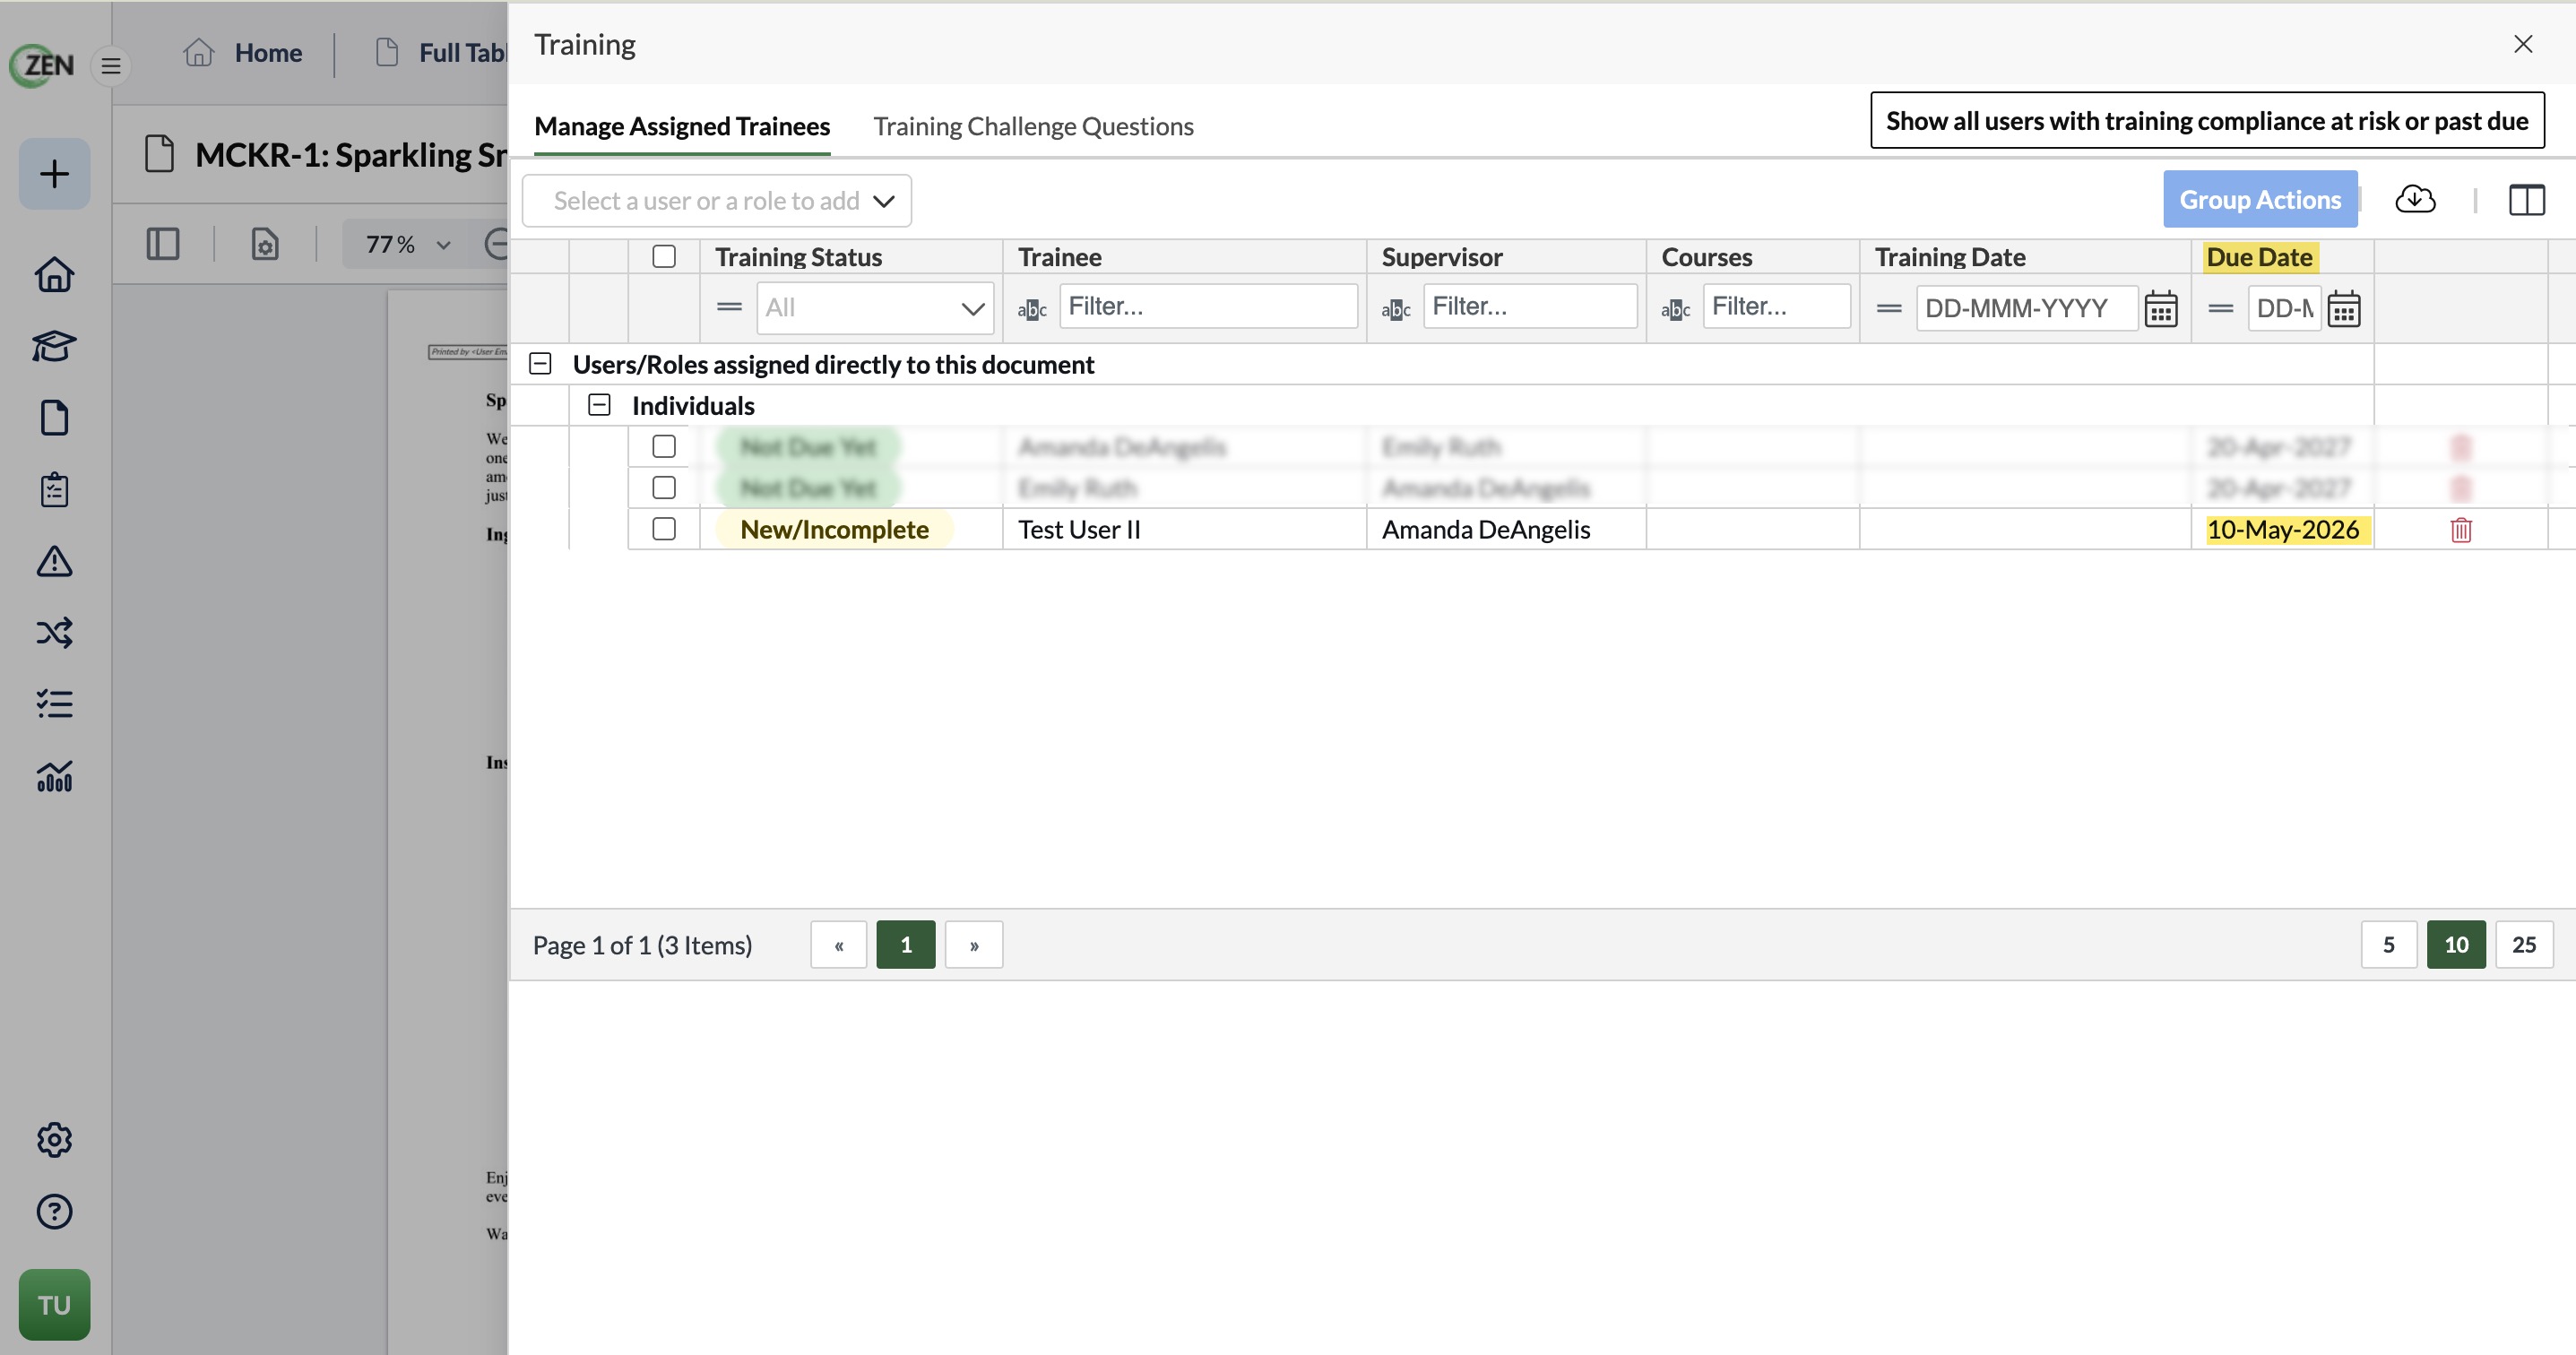Open the settings gear icon in sidebar
This screenshot has width=2576, height=1355.
(54, 1140)
